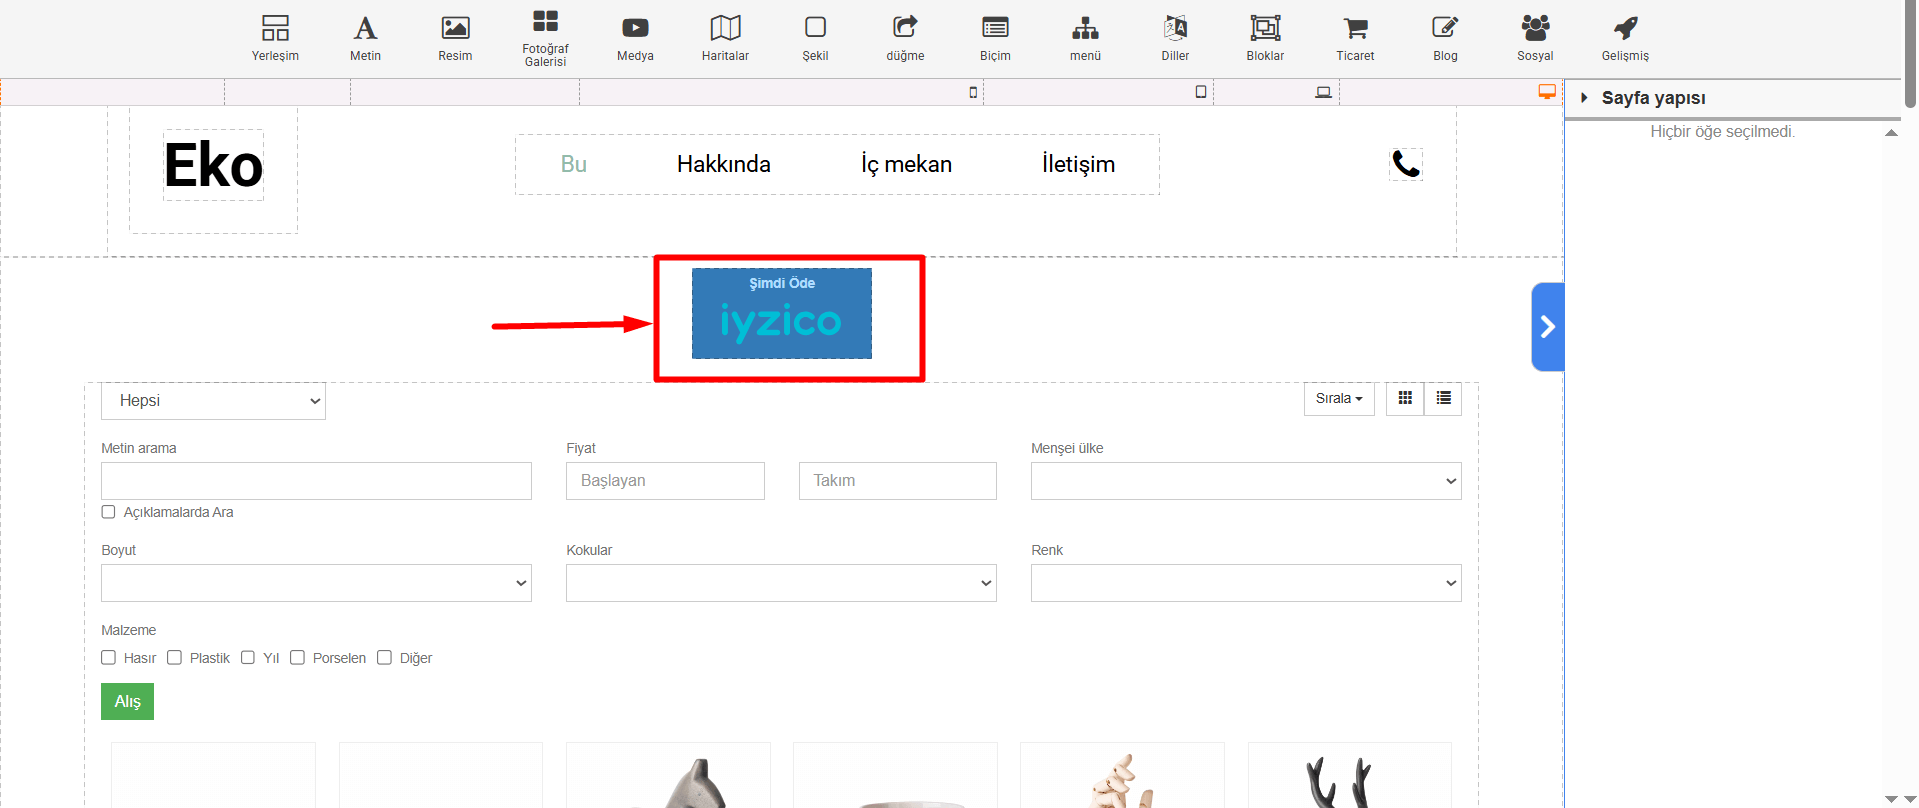The image size is (1919, 808).
Task: Check the Diğer material checkbox
Action: (x=384, y=658)
